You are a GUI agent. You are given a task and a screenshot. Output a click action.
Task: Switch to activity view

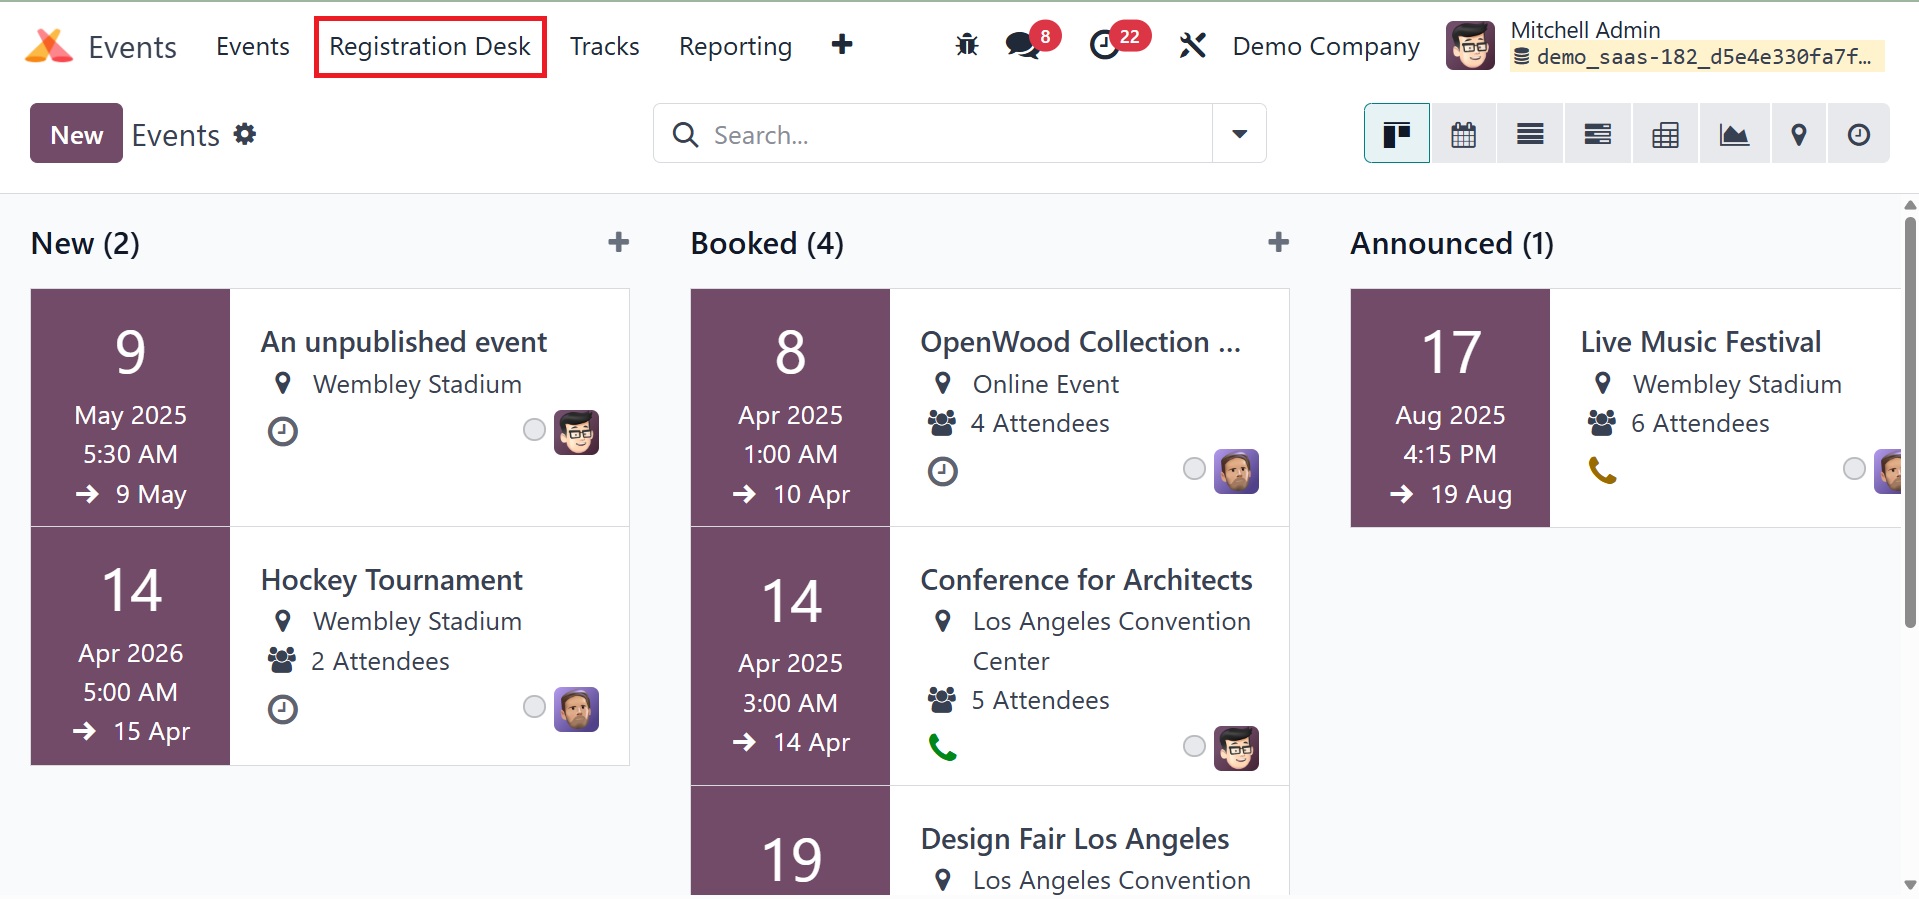pyautogui.click(x=1858, y=134)
